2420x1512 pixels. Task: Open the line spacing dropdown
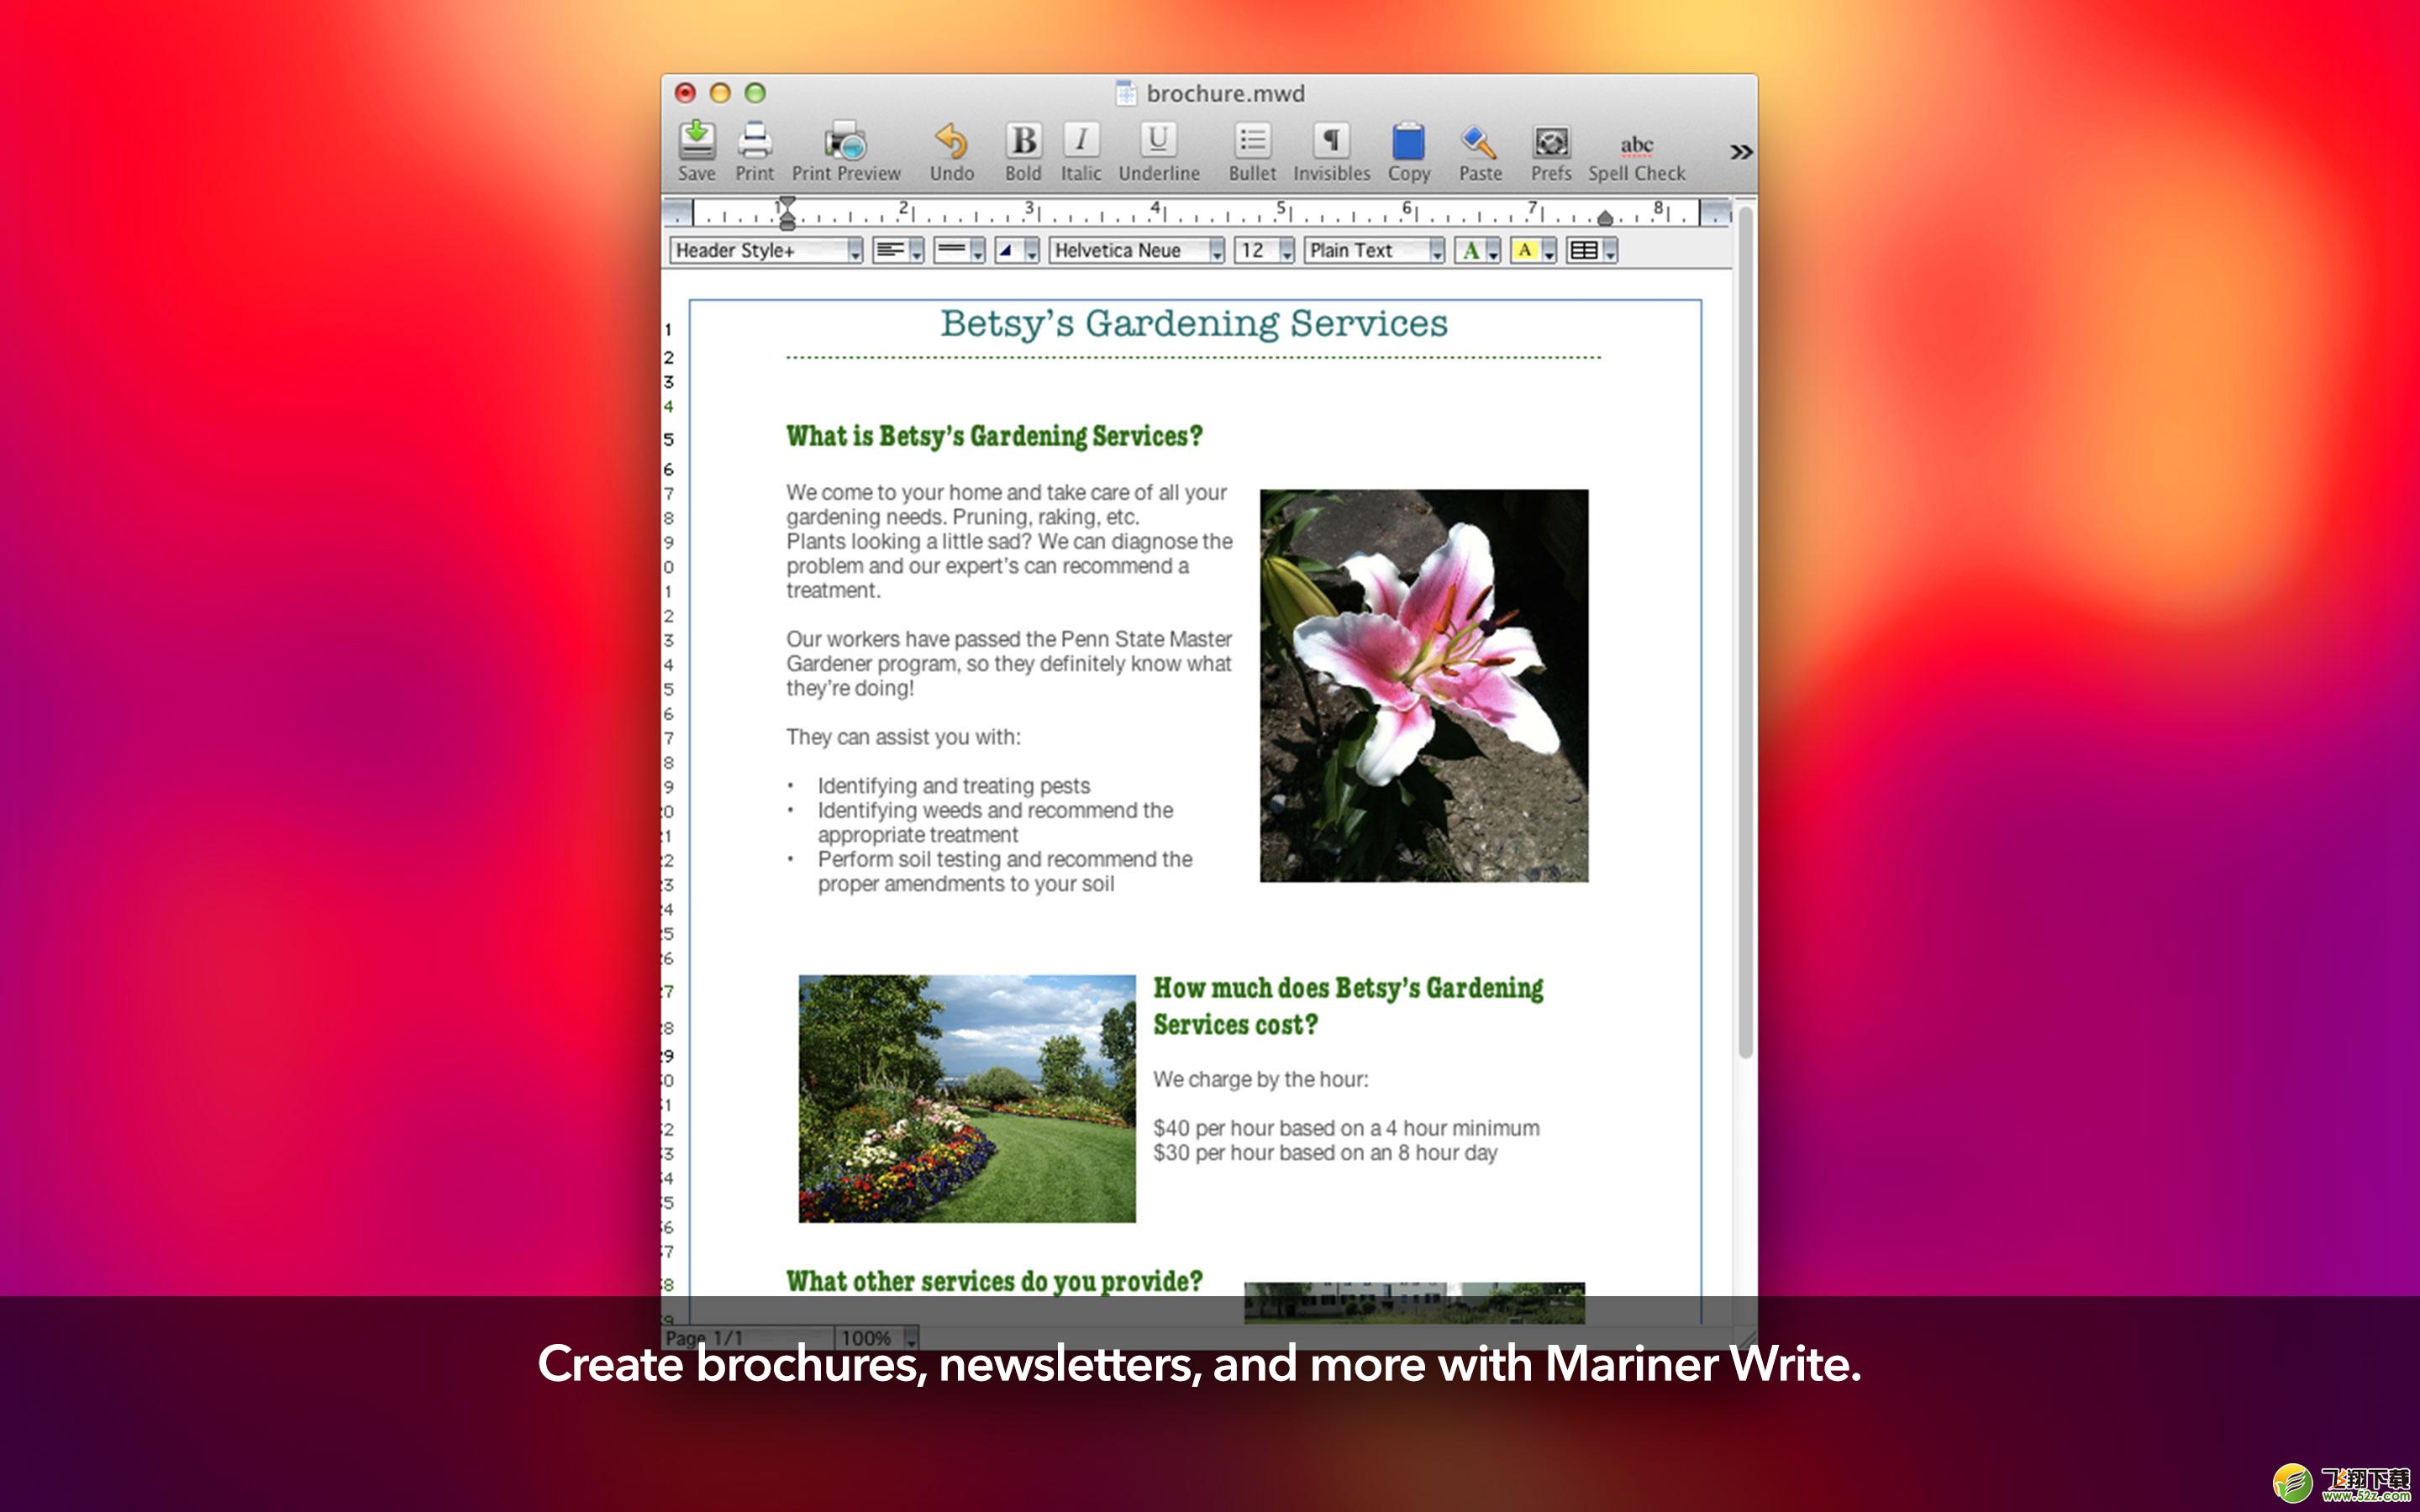(958, 250)
